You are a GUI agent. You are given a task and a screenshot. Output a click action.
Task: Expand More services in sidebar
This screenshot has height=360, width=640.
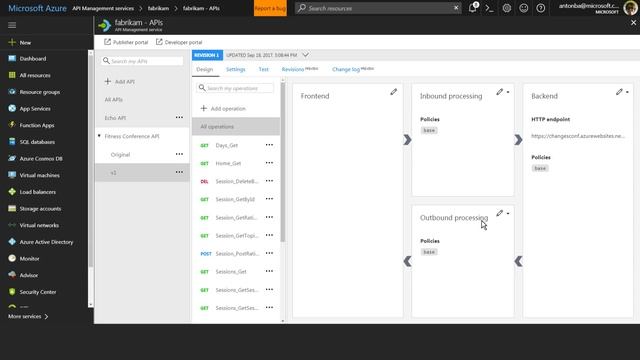[x=29, y=316]
